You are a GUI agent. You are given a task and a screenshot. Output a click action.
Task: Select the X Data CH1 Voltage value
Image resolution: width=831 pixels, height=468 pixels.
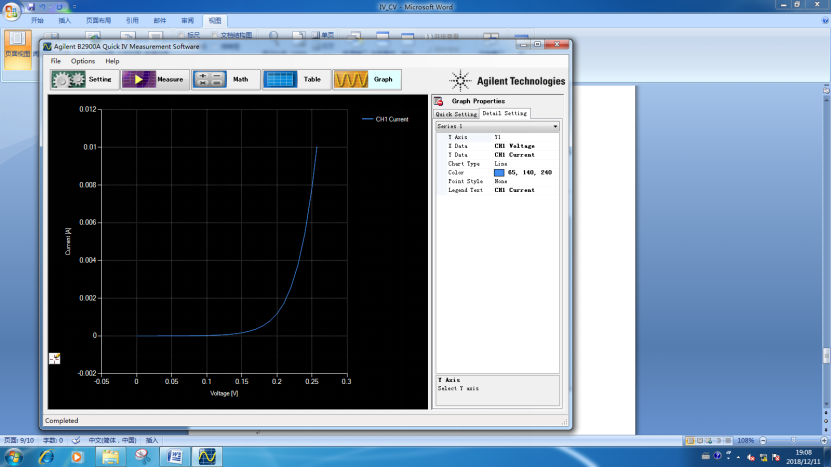[515, 146]
